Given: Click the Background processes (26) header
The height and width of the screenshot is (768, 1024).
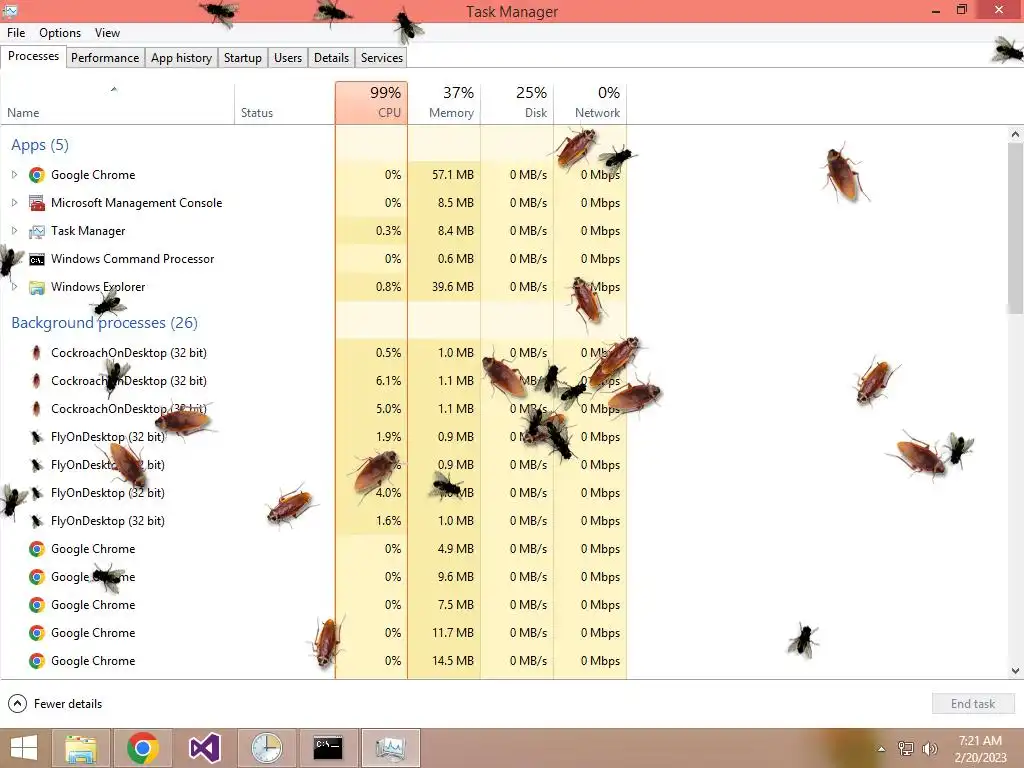Looking at the screenshot, I should tap(104, 323).
